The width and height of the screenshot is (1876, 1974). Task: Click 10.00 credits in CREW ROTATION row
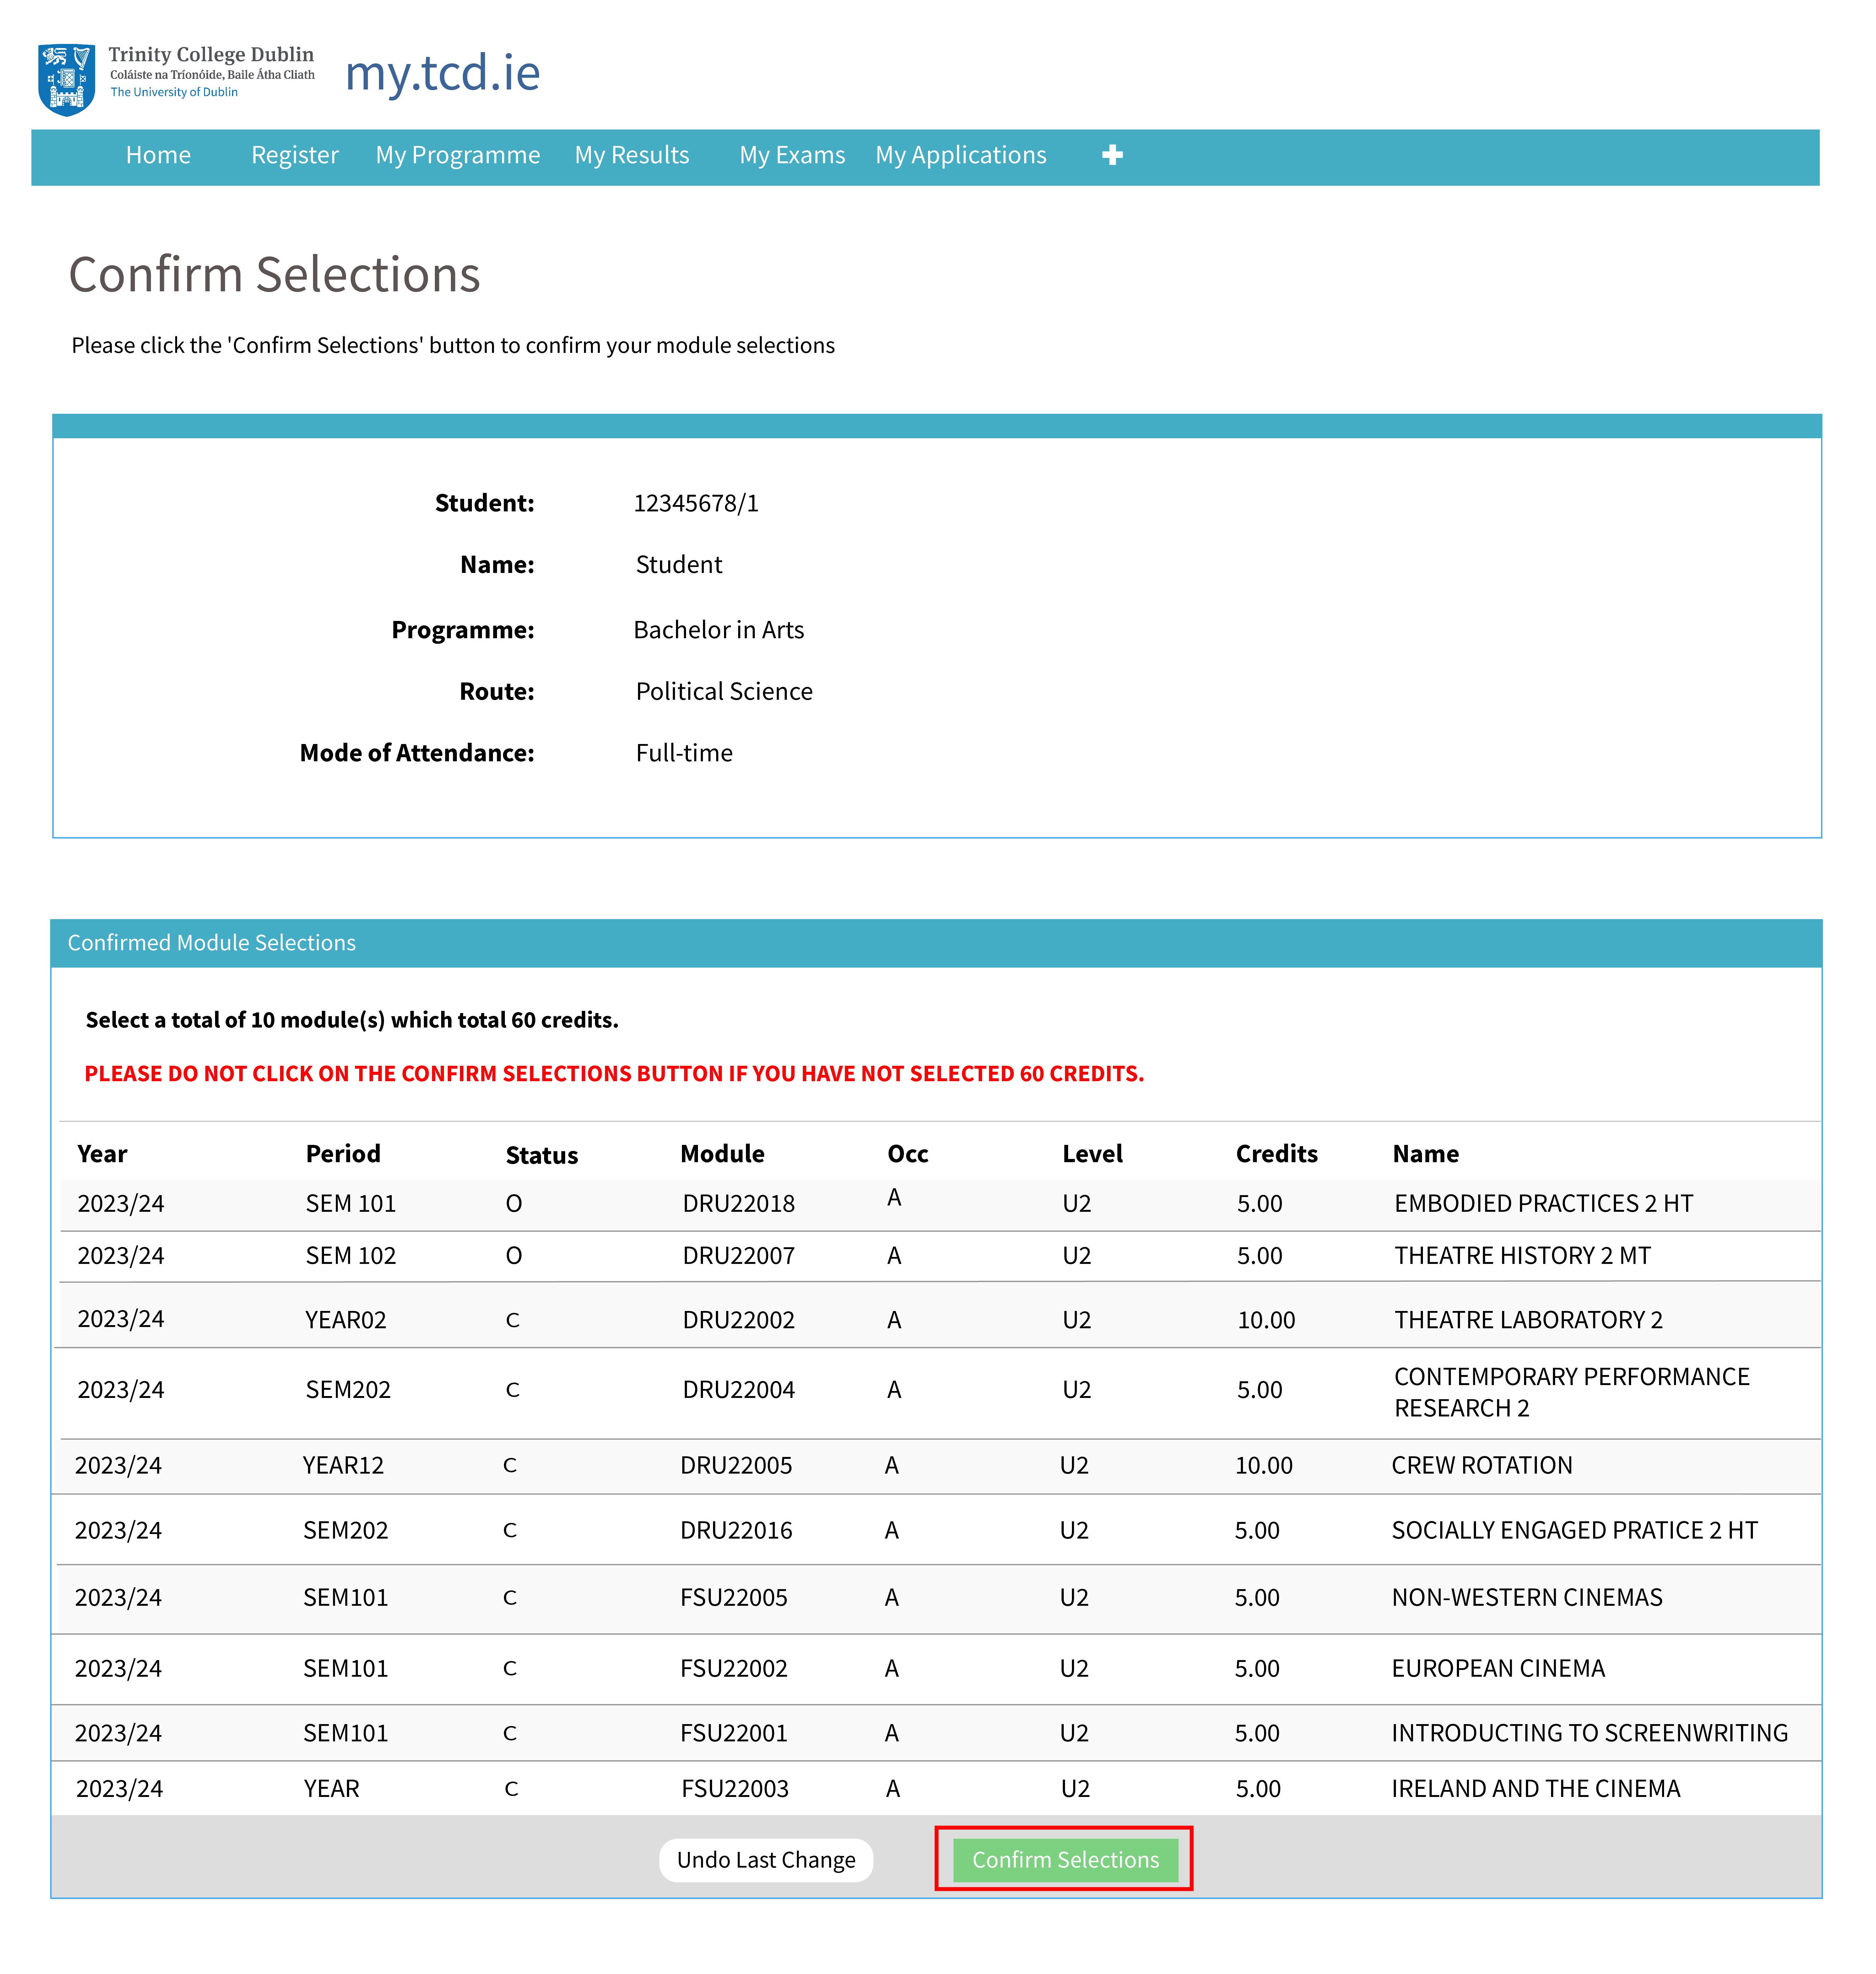[x=1264, y=1466]
